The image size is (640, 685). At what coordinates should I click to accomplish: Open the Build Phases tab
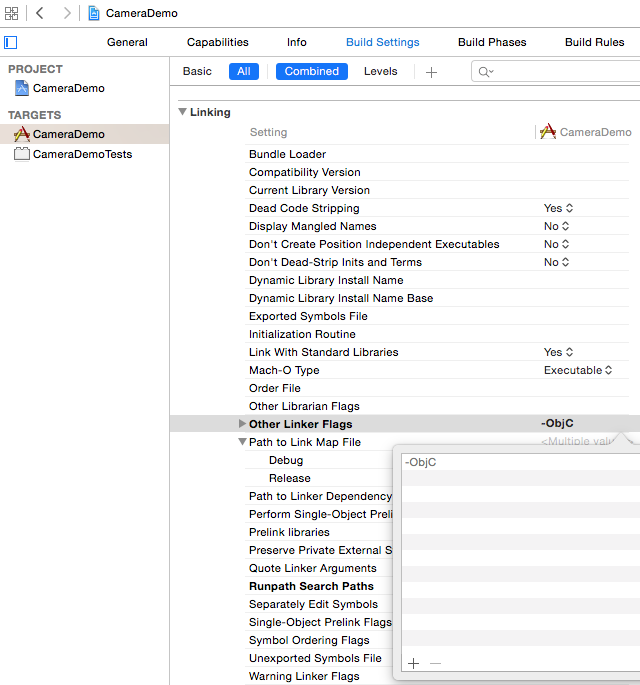[492, 42]
